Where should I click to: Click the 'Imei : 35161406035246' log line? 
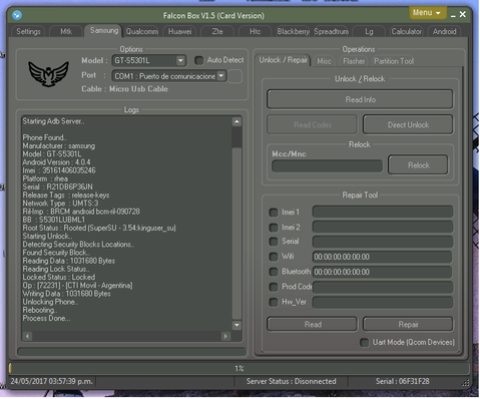59,171
